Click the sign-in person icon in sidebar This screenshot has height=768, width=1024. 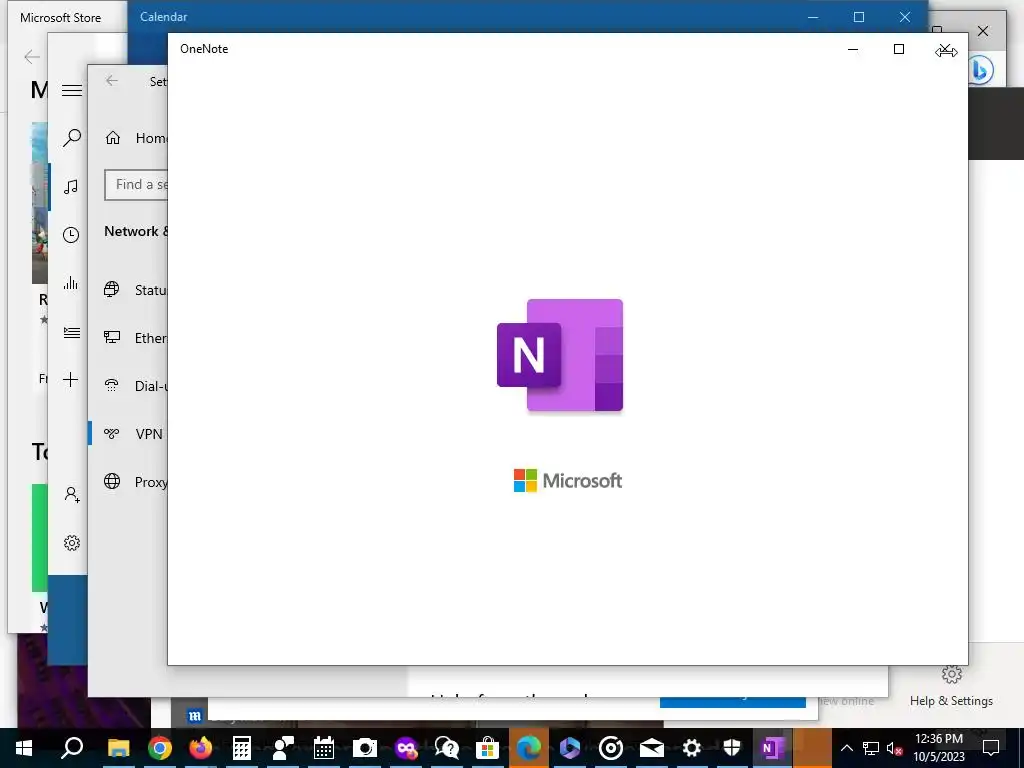(72, 494)
